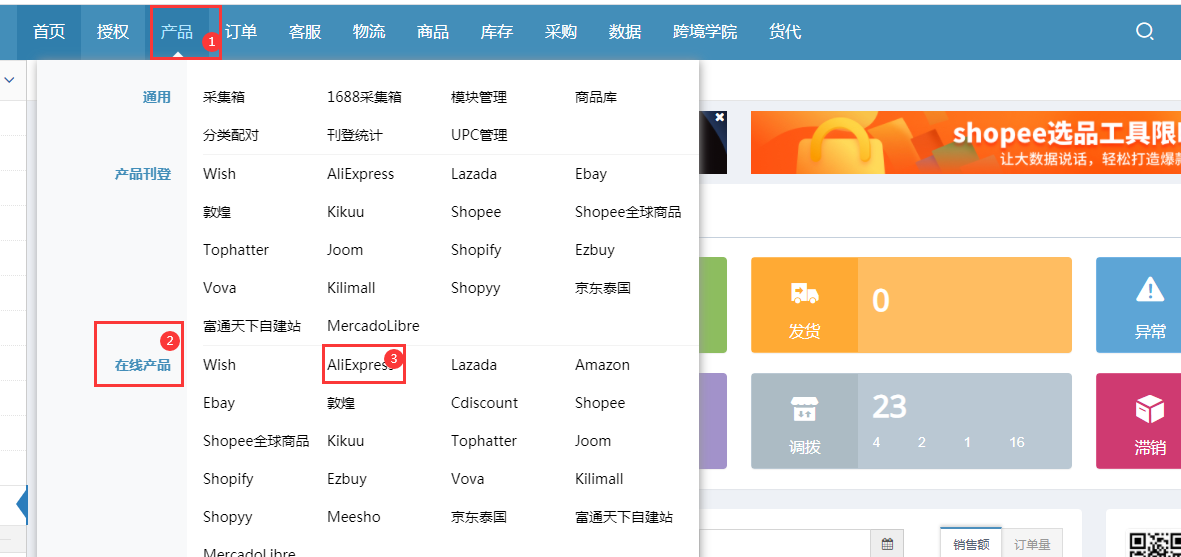
Task: Open 模块管理 under 通用
Action: point(479,97)
